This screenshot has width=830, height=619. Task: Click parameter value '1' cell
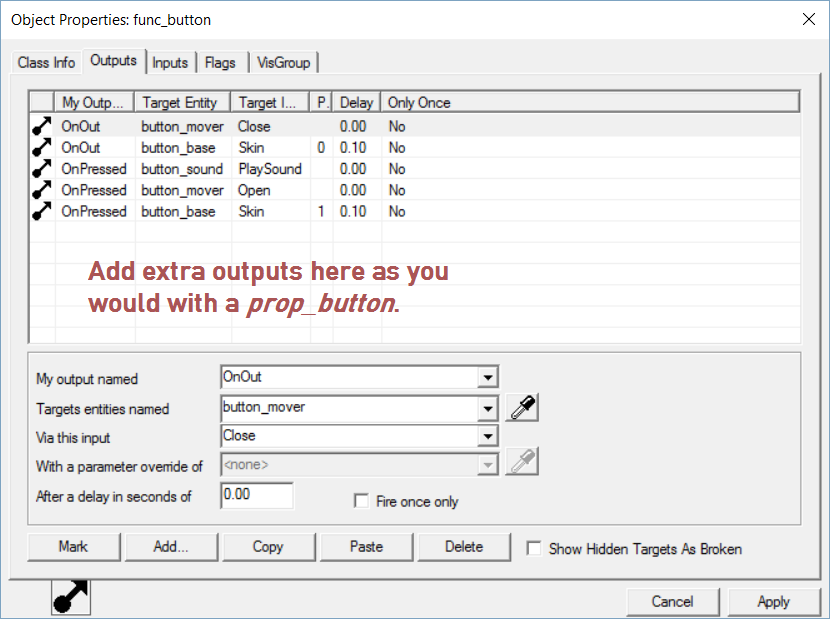321,211
